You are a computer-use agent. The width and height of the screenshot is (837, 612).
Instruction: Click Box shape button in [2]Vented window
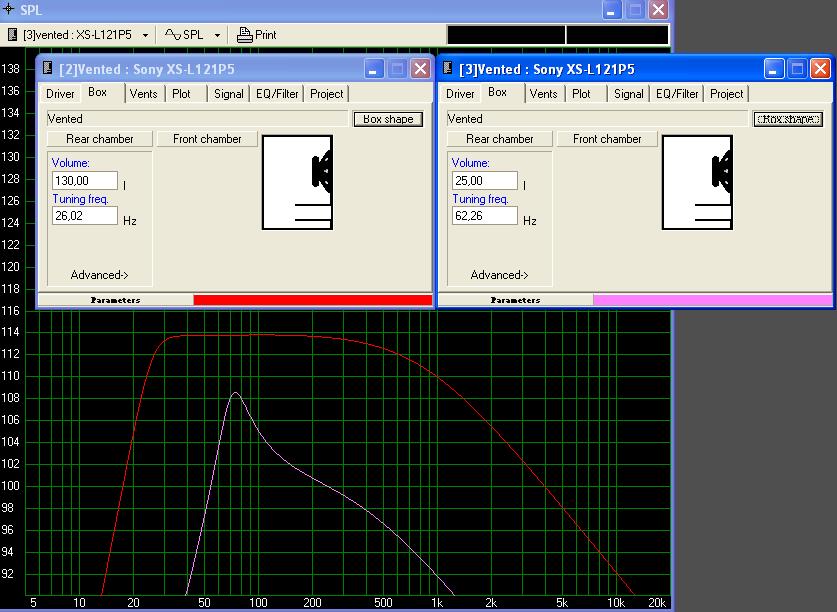pos(388,119)
